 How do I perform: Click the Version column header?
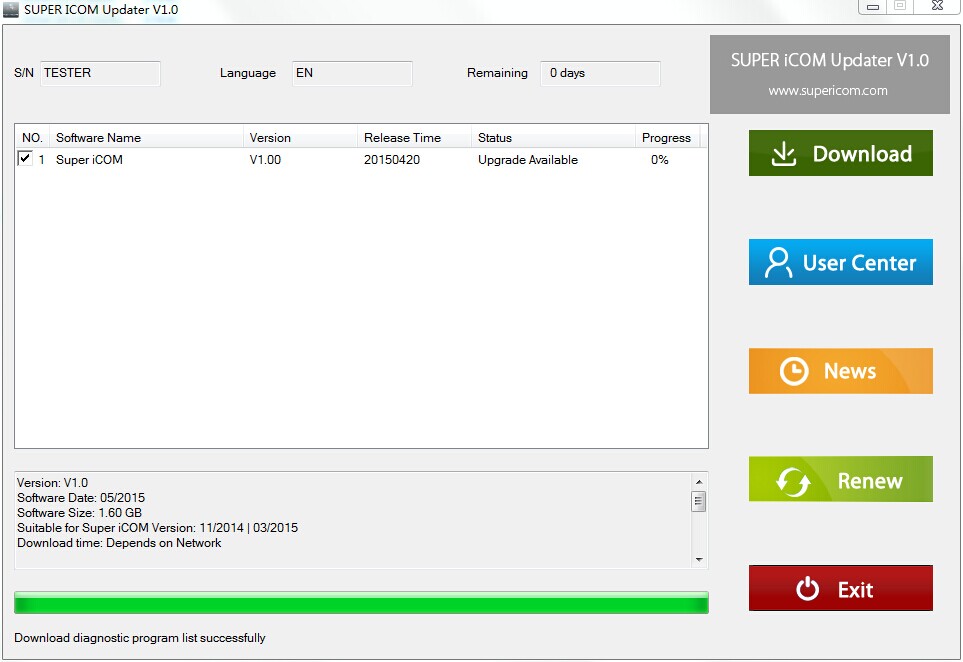(300, 138)
